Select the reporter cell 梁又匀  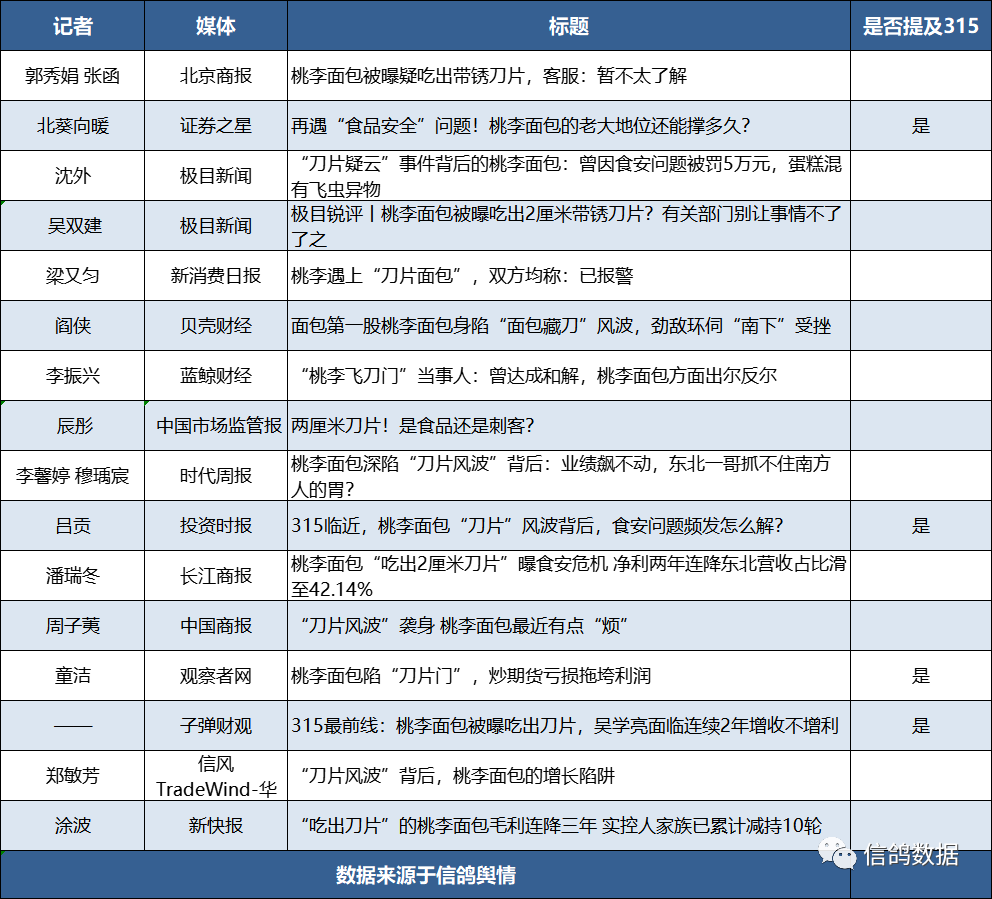tap(72, 276)
